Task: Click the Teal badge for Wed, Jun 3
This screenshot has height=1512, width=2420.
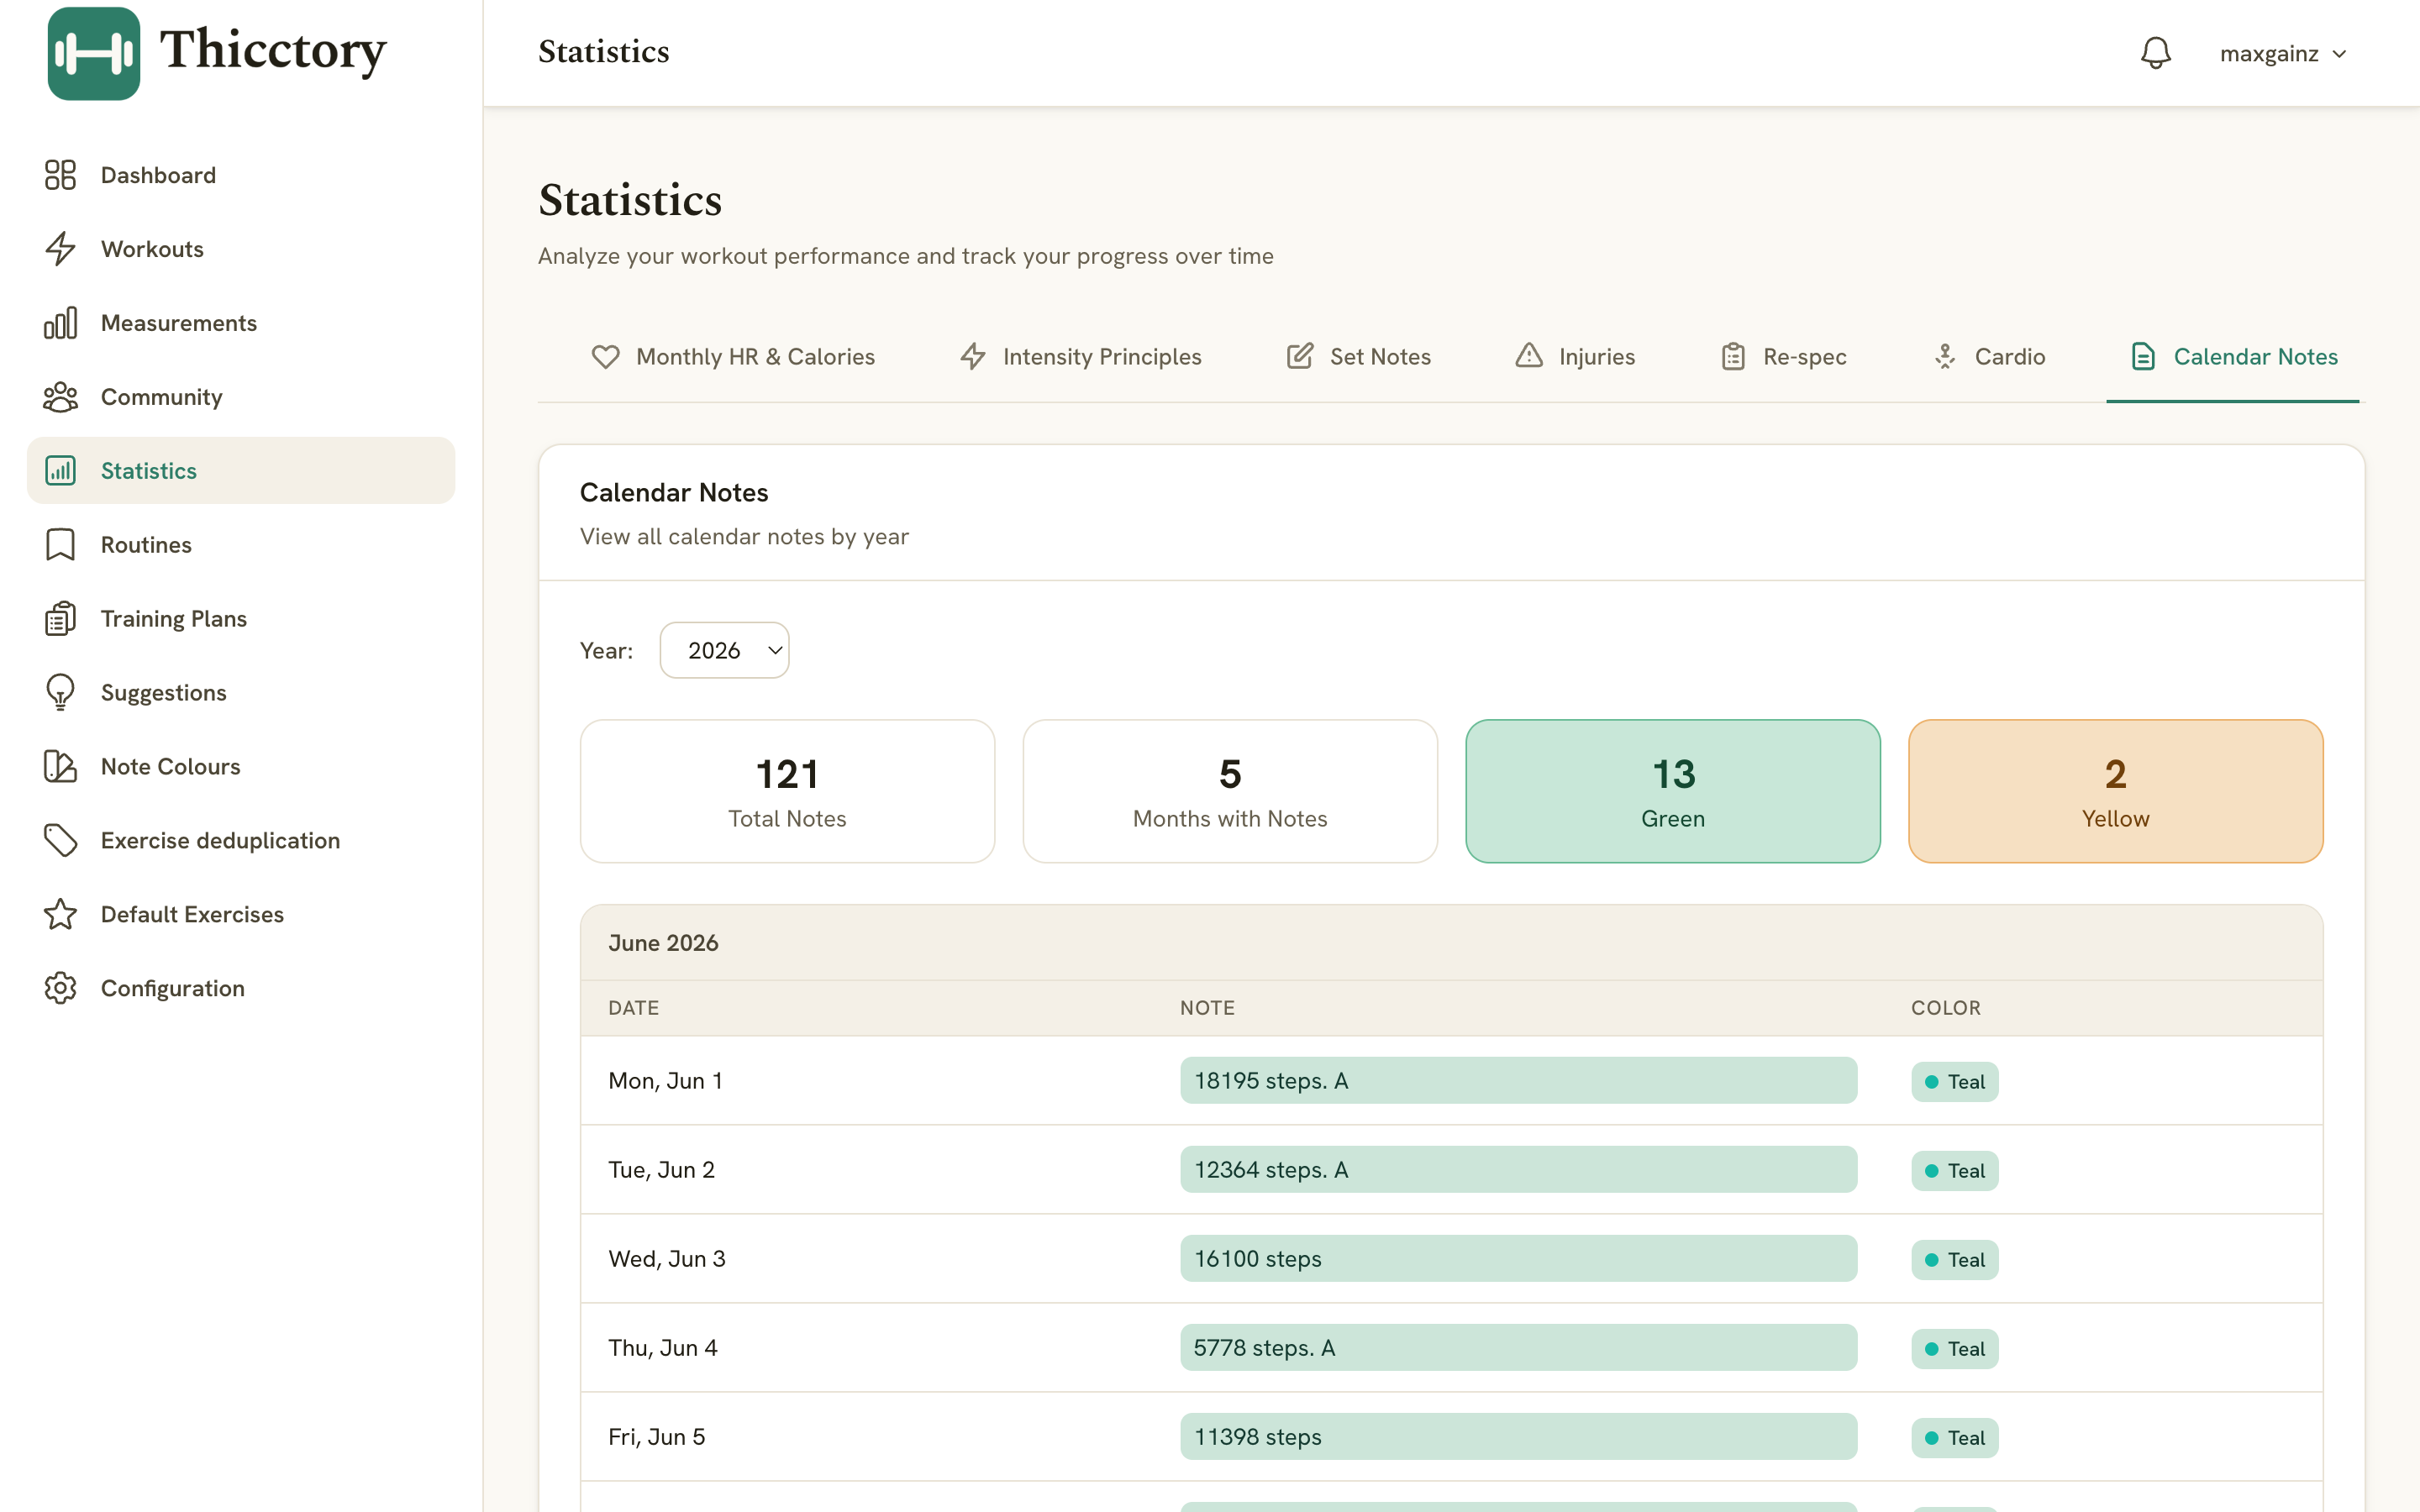Action: coord(1954,1260)
